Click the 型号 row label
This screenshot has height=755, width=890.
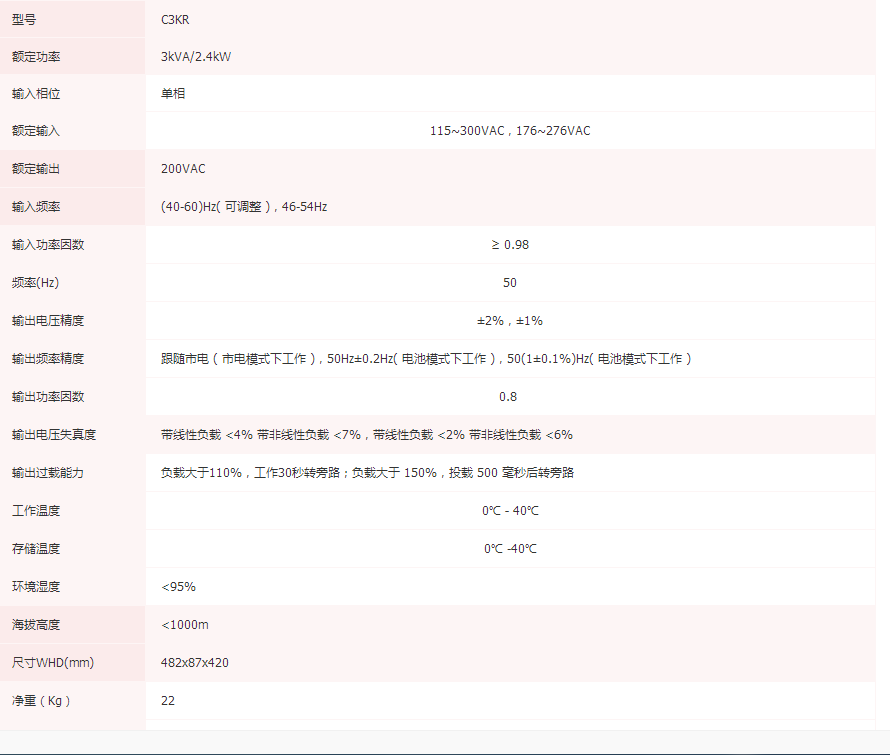pos(24,19)
